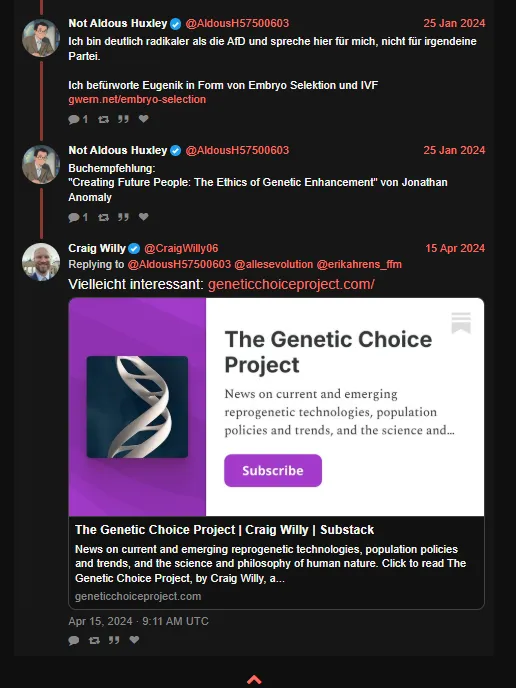Open the gwern.net/embryo-selection link
The width and height of the screenshot is (516, 688).
137,100
